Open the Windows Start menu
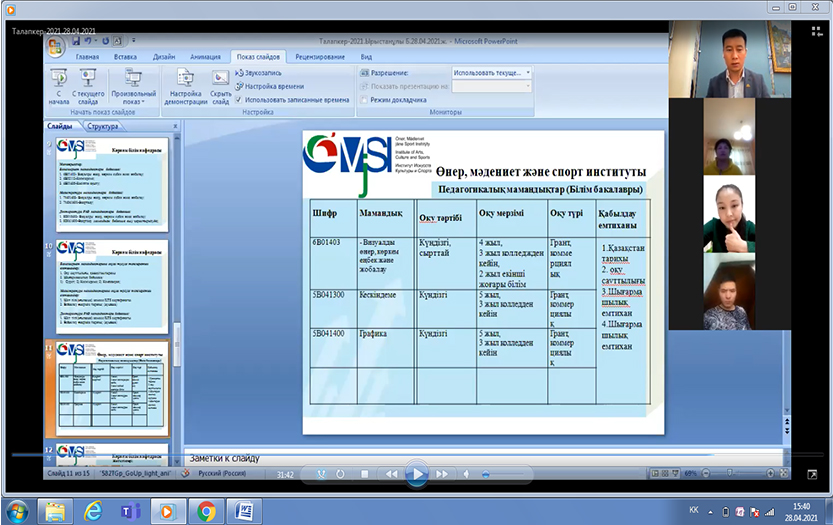The image size is (833, 525). pos(18,512)
